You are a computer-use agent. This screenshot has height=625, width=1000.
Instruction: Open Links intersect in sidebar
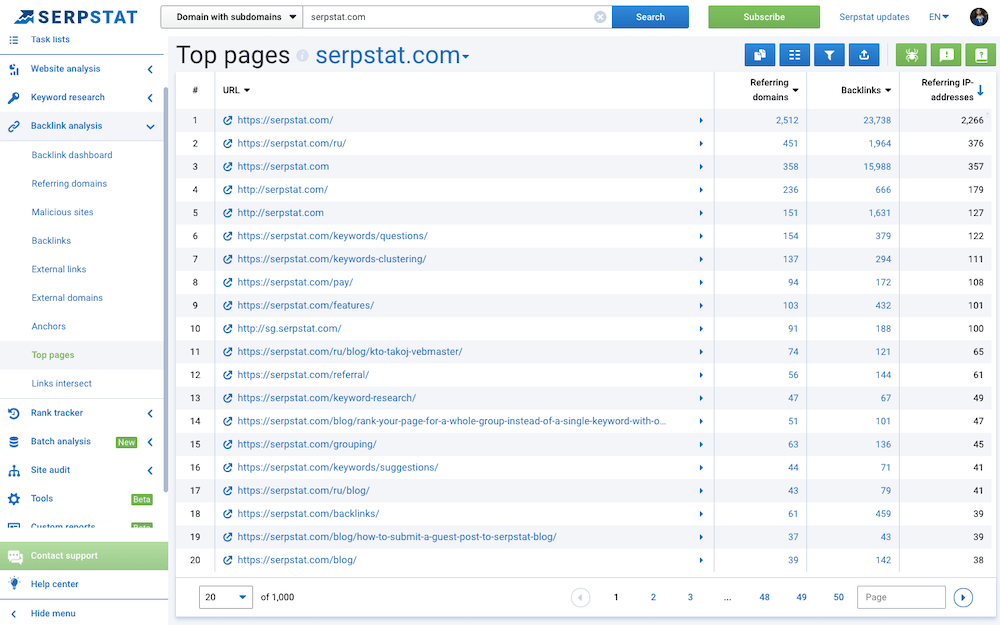(x=62, y=383)
